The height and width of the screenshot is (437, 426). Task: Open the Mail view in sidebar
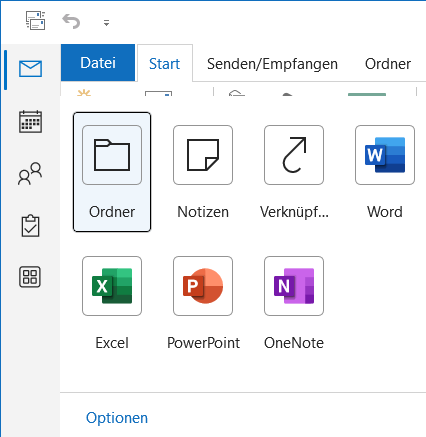click(x=30, y=69)
